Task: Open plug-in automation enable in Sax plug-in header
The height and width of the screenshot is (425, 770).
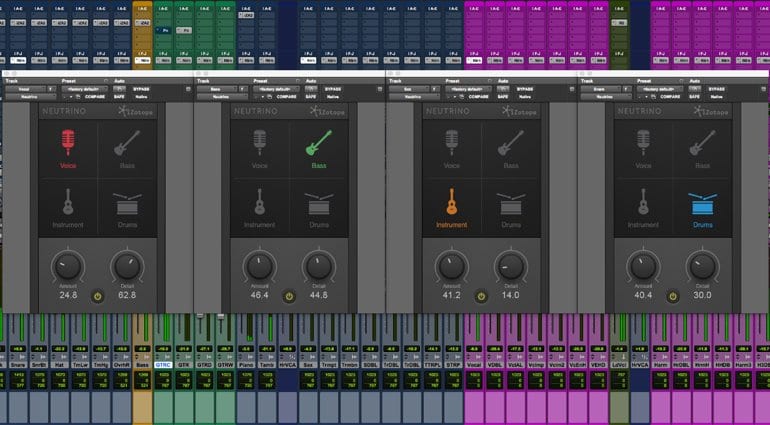Action: 503,89
